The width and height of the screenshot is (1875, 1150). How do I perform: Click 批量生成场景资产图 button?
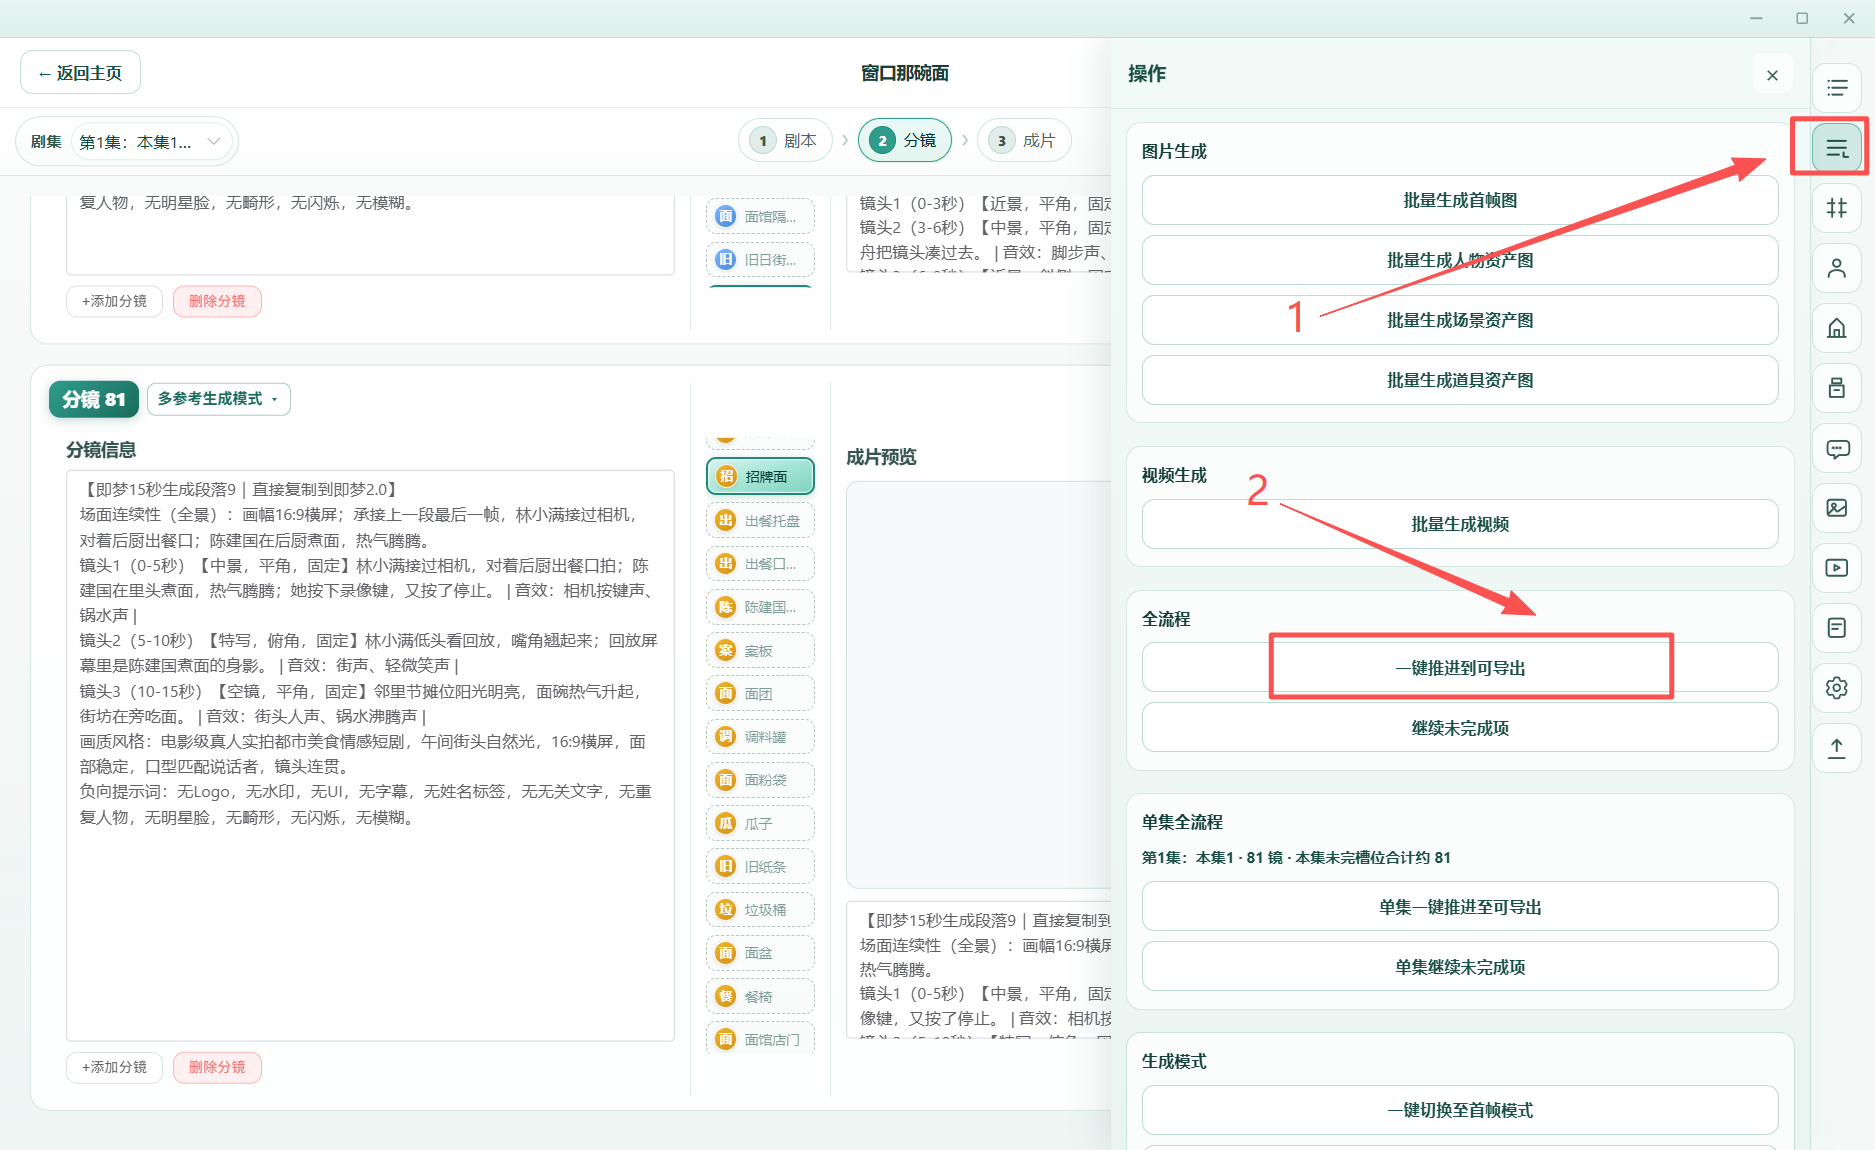[1460, 320]
